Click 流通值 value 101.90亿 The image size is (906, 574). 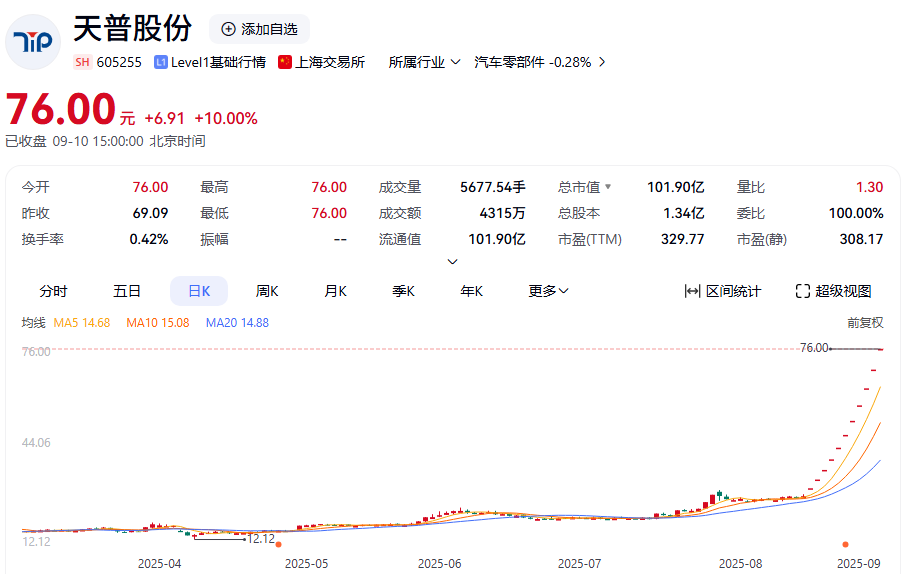coord(497,239)
